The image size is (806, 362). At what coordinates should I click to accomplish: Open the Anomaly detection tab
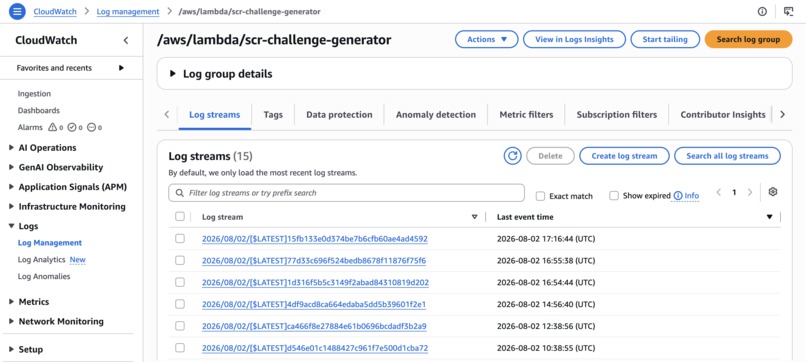tap(436, 115)
